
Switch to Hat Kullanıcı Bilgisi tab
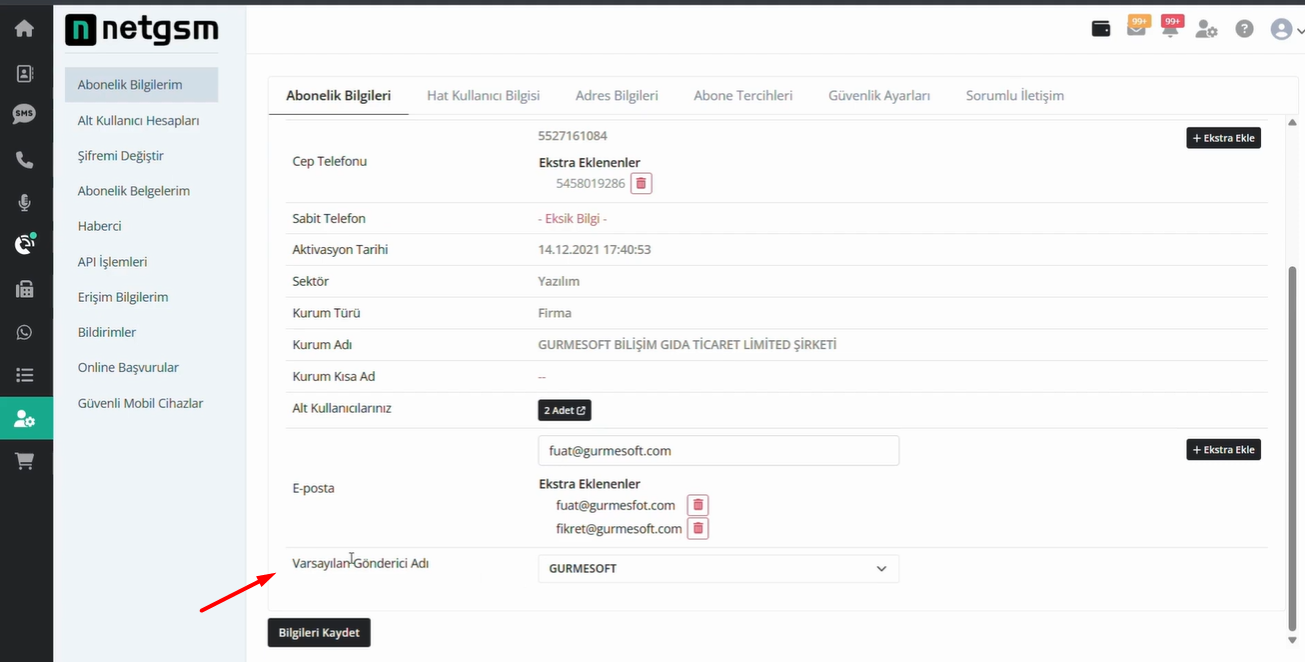(x=483, y=96)
